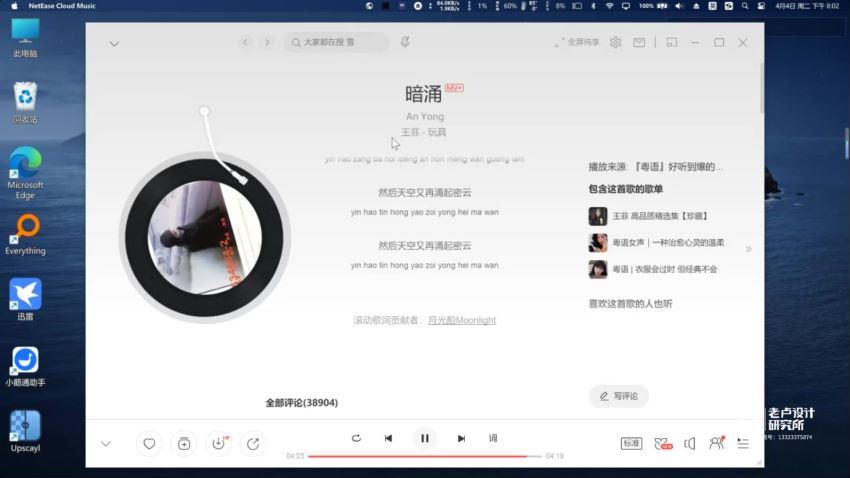
Task: Launch Upscayl desktop icon
Action: tap(25, 432)
